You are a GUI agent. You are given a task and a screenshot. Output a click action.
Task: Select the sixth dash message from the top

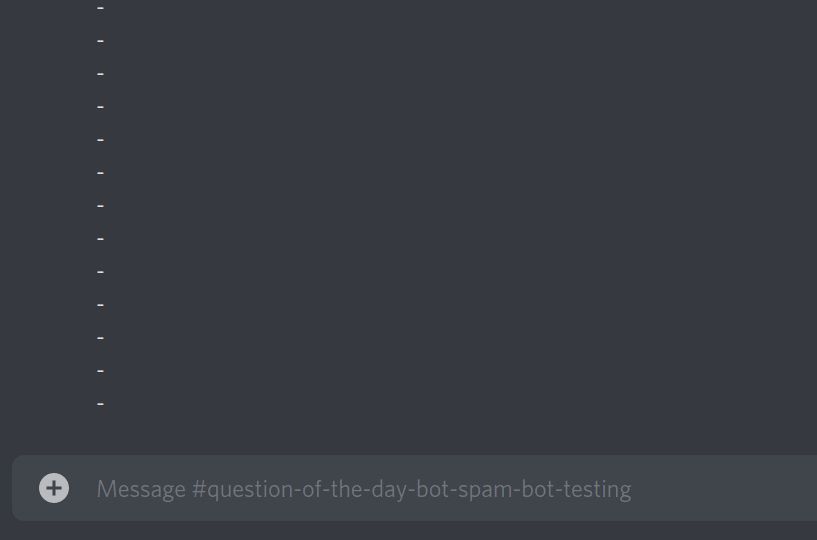click(x=101, y=173)
